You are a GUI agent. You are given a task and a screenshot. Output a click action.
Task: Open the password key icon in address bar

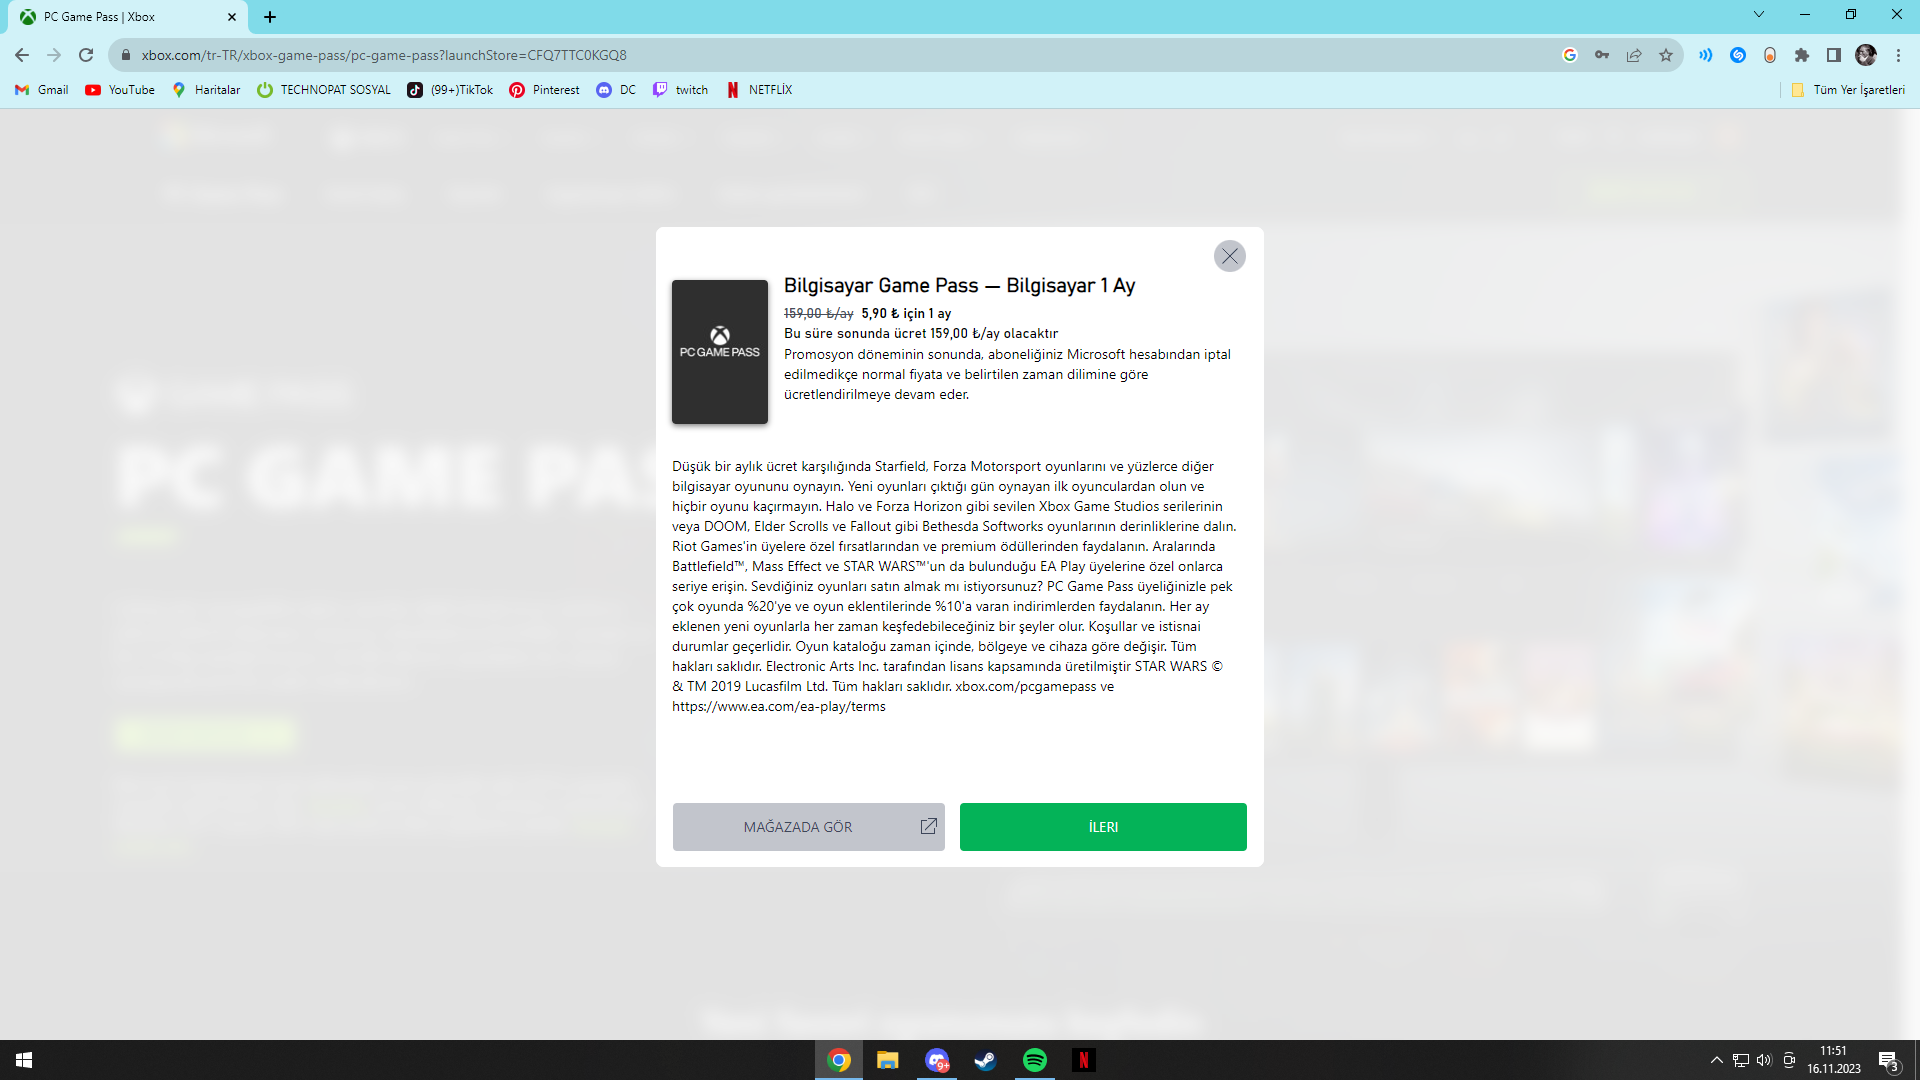tap(1601, 55)
